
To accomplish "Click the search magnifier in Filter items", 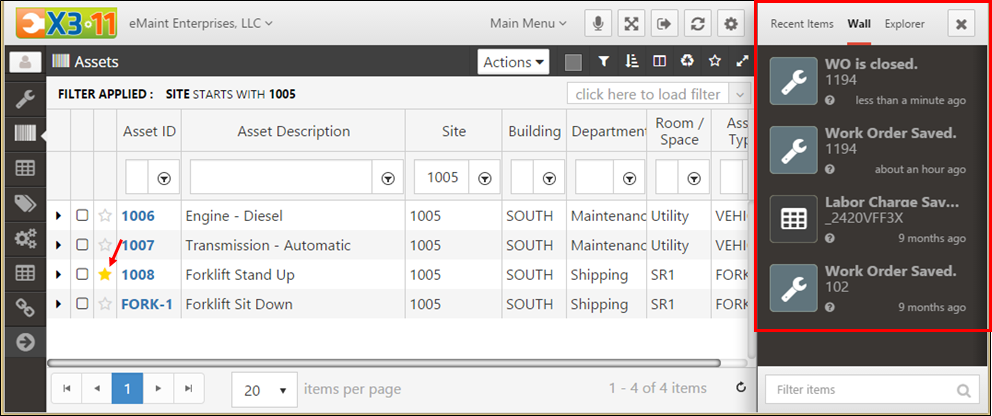I will tap(964, 391).
